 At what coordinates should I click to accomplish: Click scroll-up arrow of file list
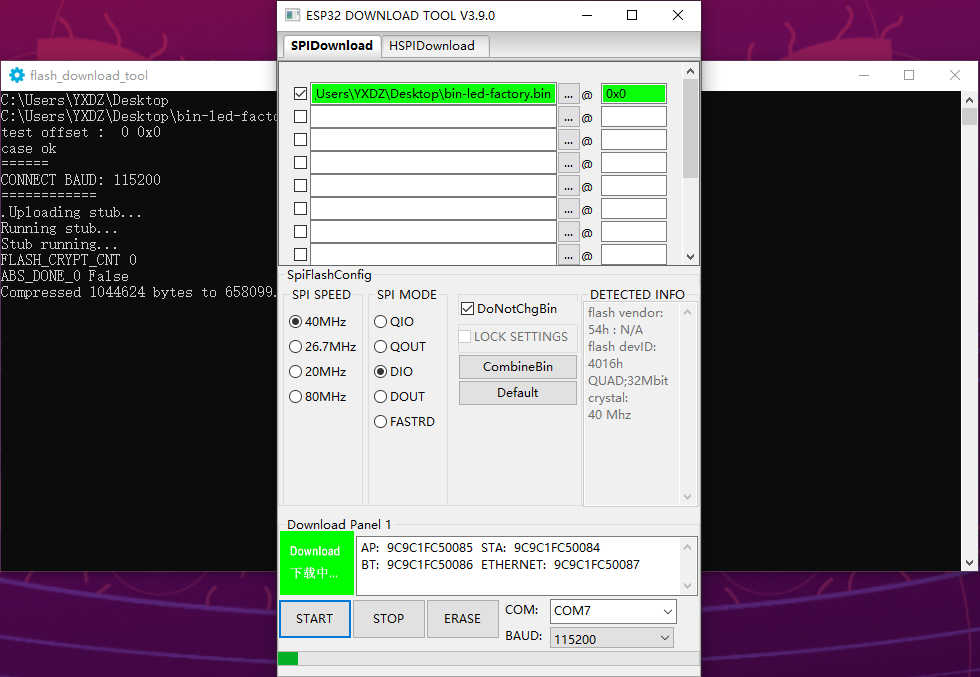(x=690, y=71)
